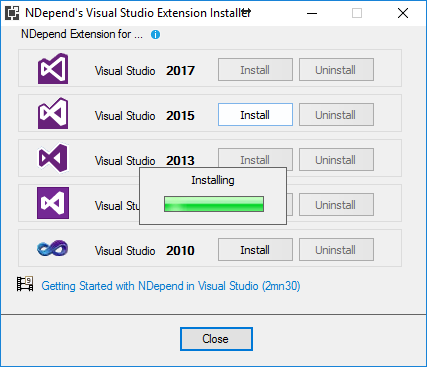
Task: Click Uninstall for Visual Studio 2010
Action: 336,250
